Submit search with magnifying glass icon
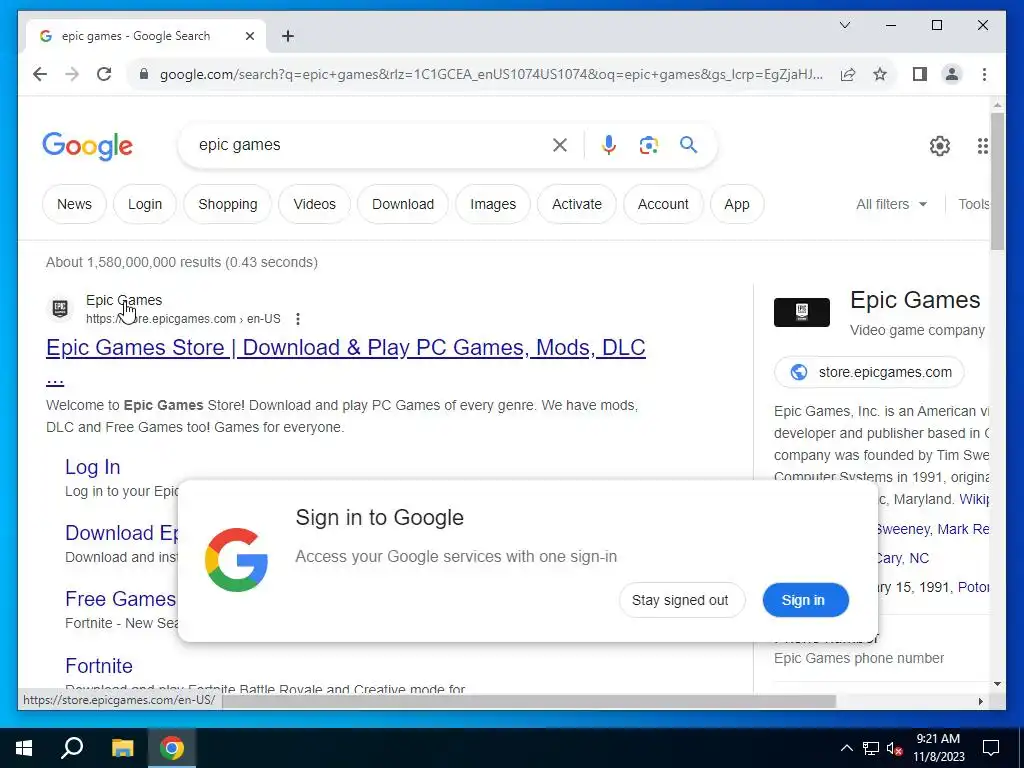Viewport: 1024px width, 768px height. (688, 145)
